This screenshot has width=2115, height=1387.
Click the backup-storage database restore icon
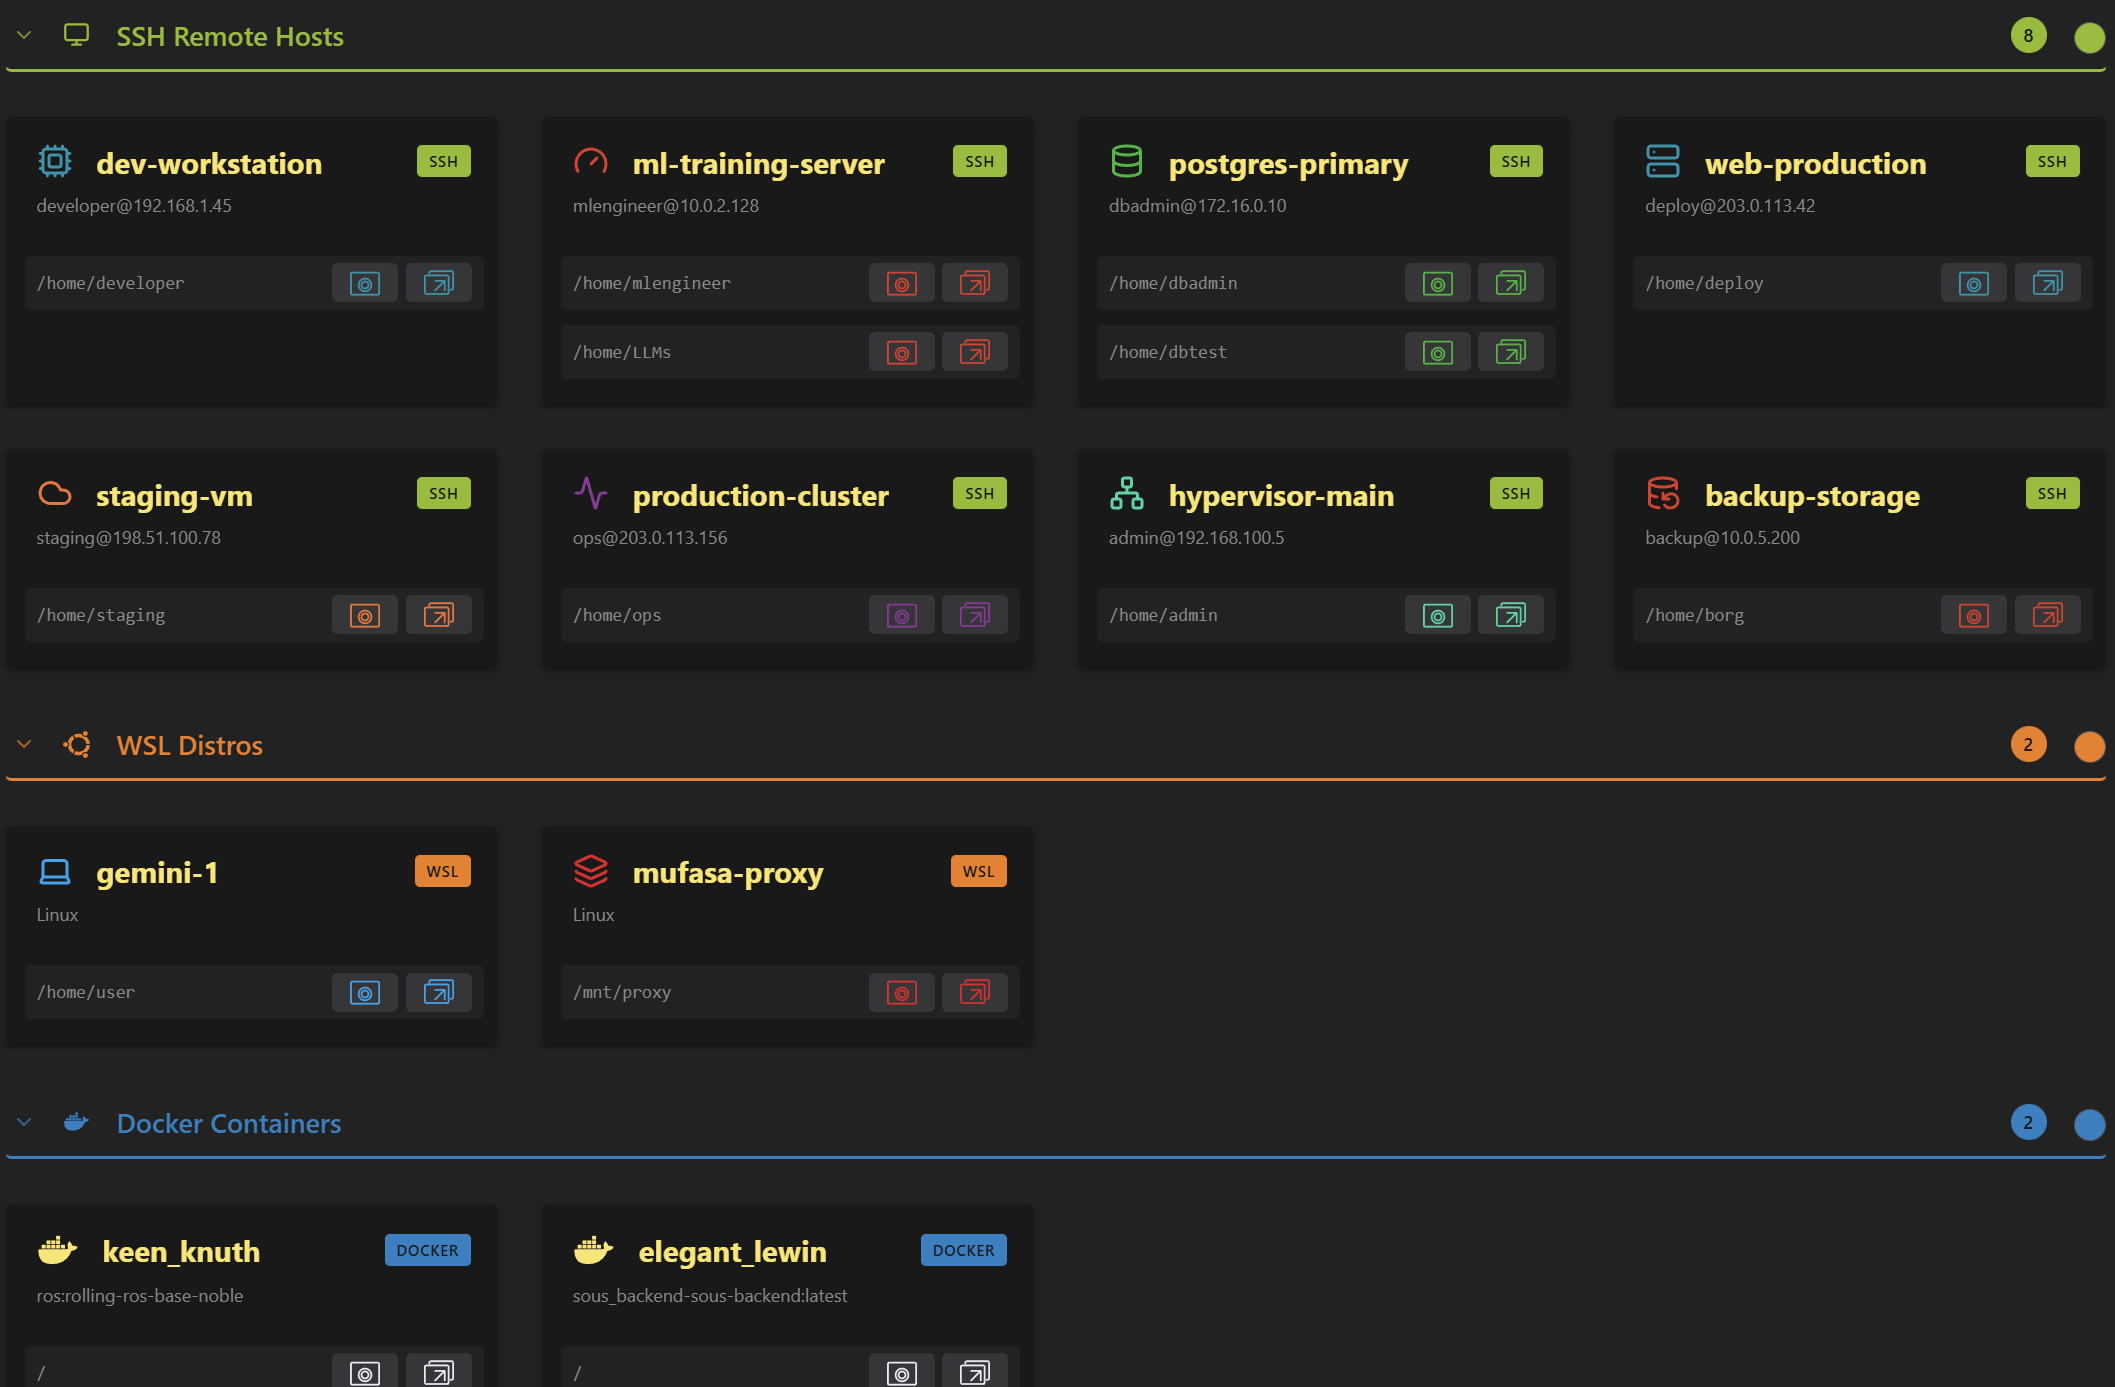pos(1663,493)
